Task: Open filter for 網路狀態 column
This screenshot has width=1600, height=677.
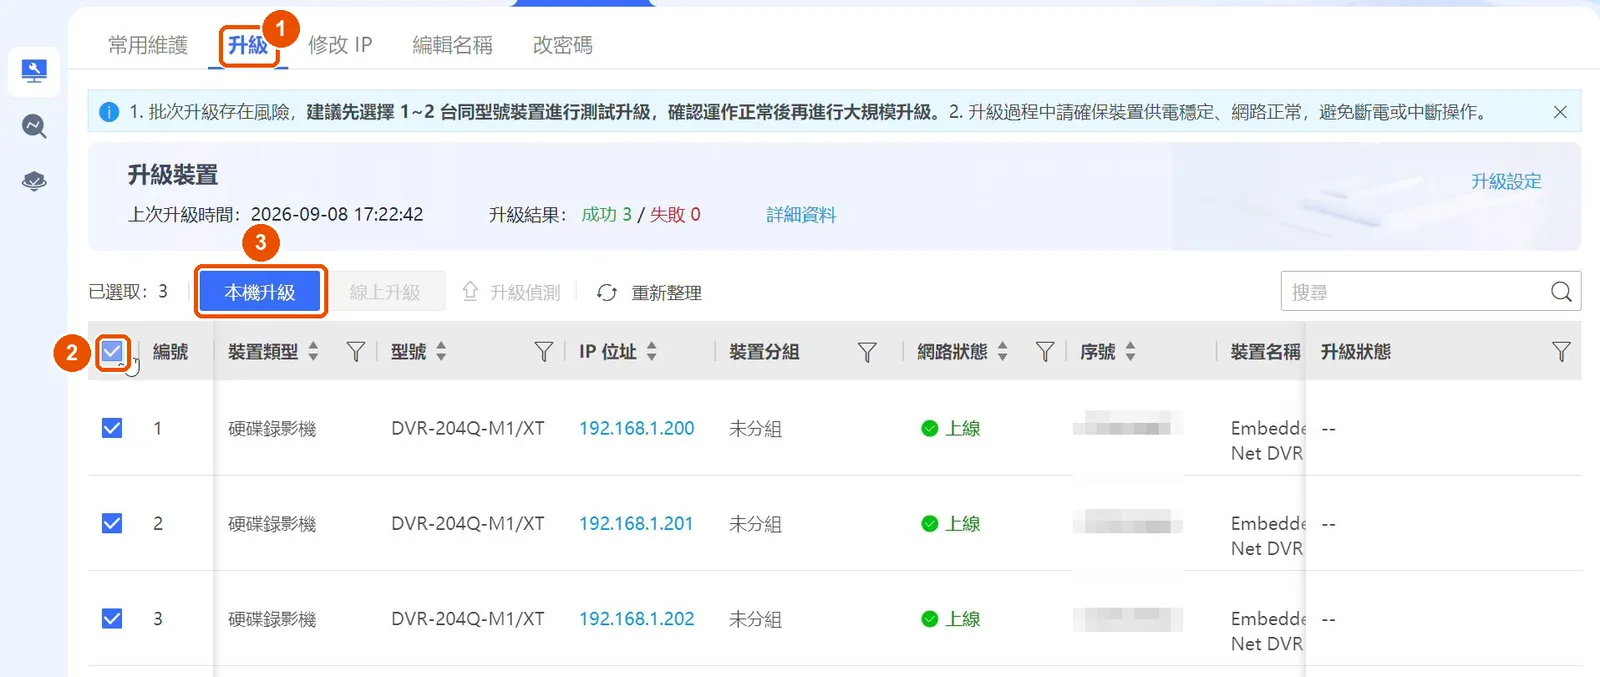Action: coord(1045,352)
